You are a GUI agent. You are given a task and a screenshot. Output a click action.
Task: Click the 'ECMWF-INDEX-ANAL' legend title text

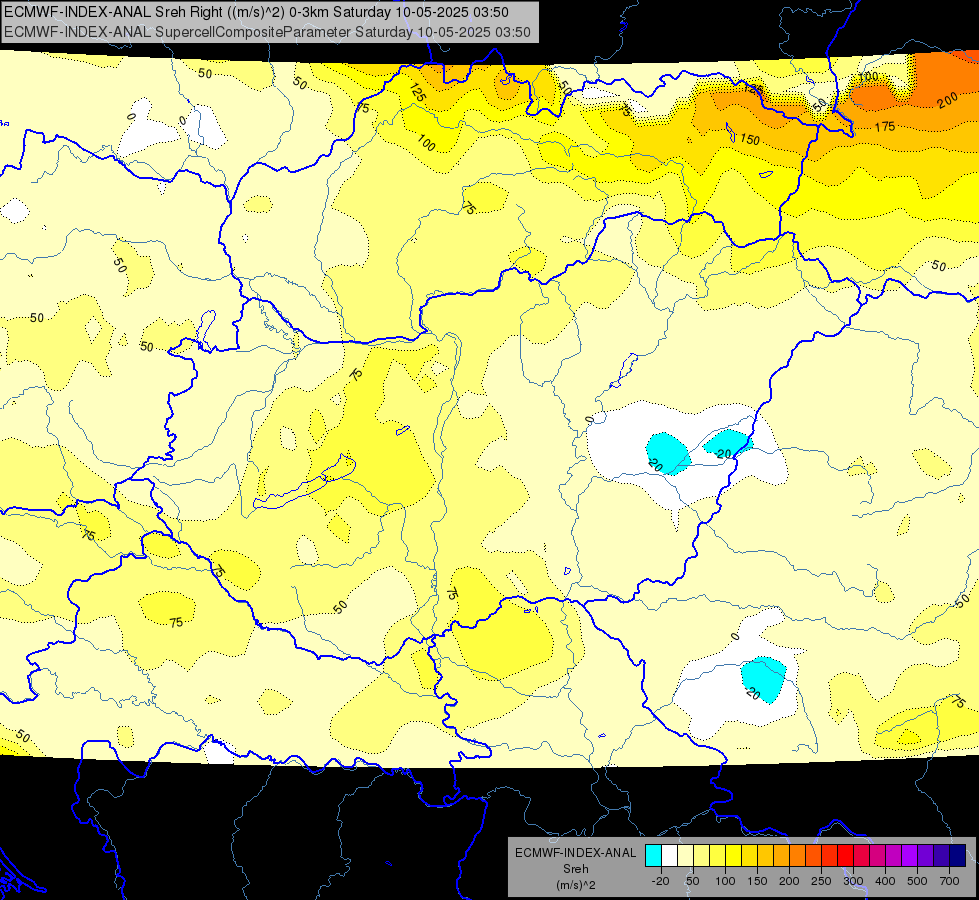[x=575, y=853]
